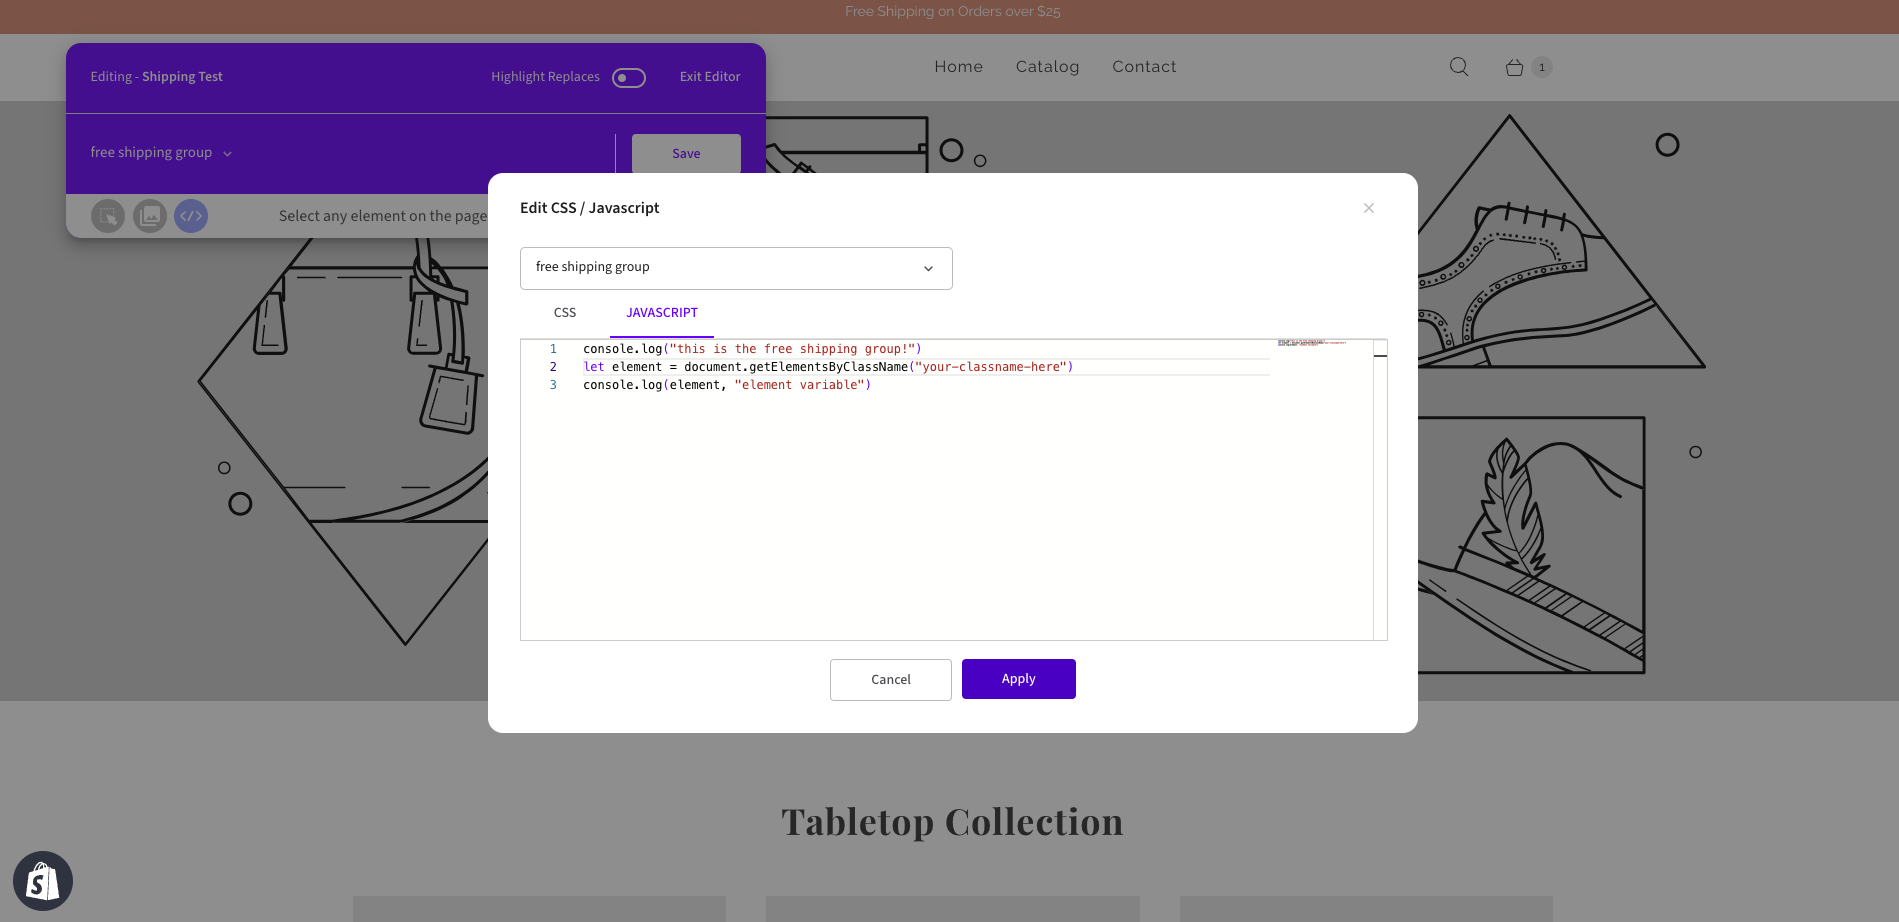Image resolution: width=1899 pixels, height=922 pixels.
Task: Open the shopping cart bag icon
Action: pos(1514,67)
